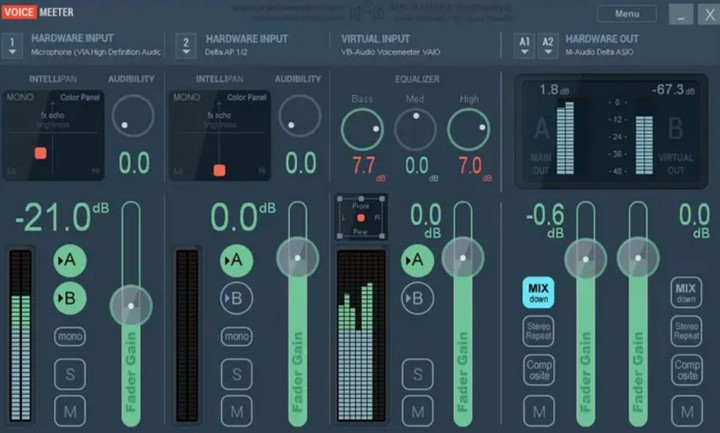
Task: Toggle bus B on Virtual Input
Action: coord(417,298)
